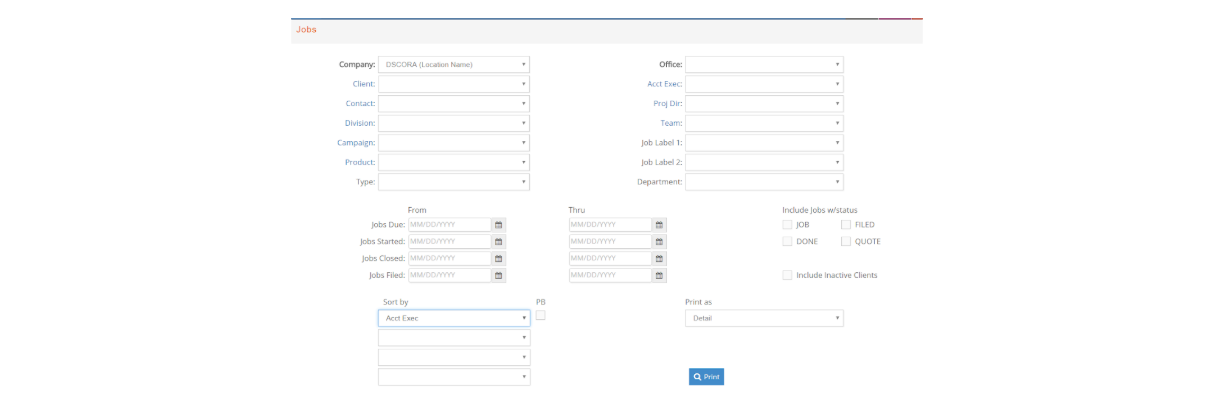Click the Jobs Due From date field

tap(449, 225)
